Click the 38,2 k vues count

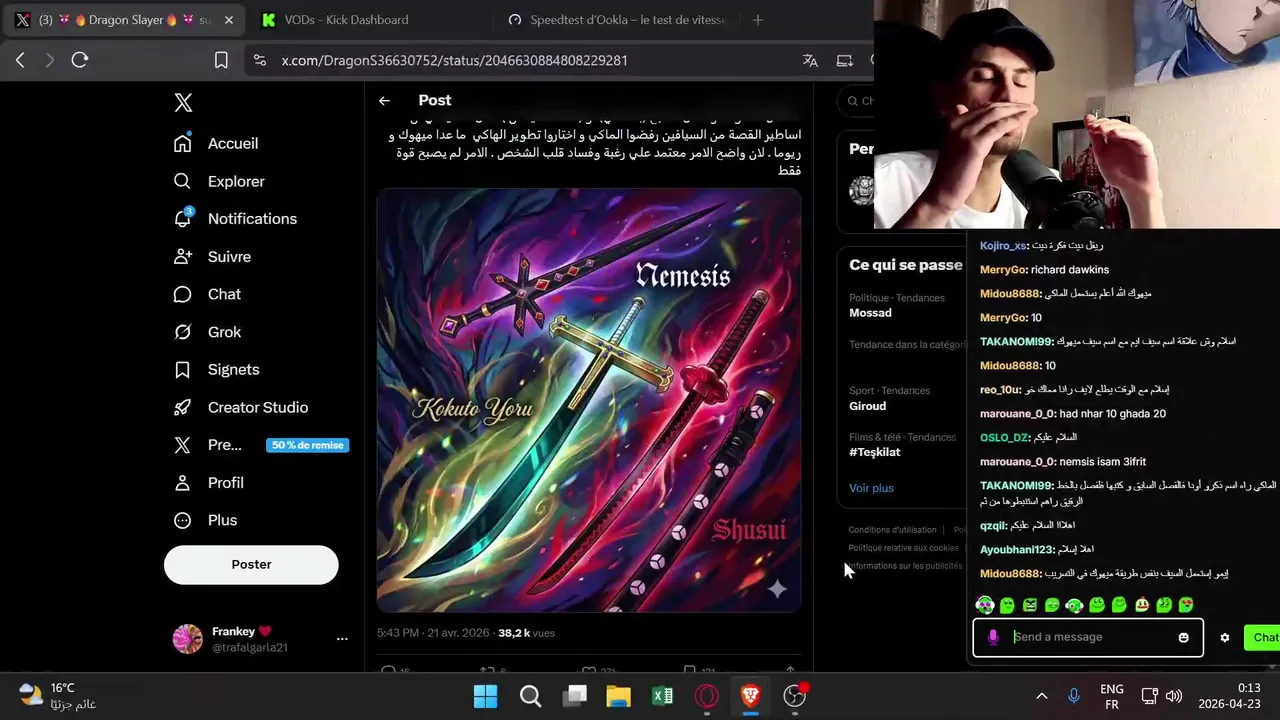tap(526, 633)
